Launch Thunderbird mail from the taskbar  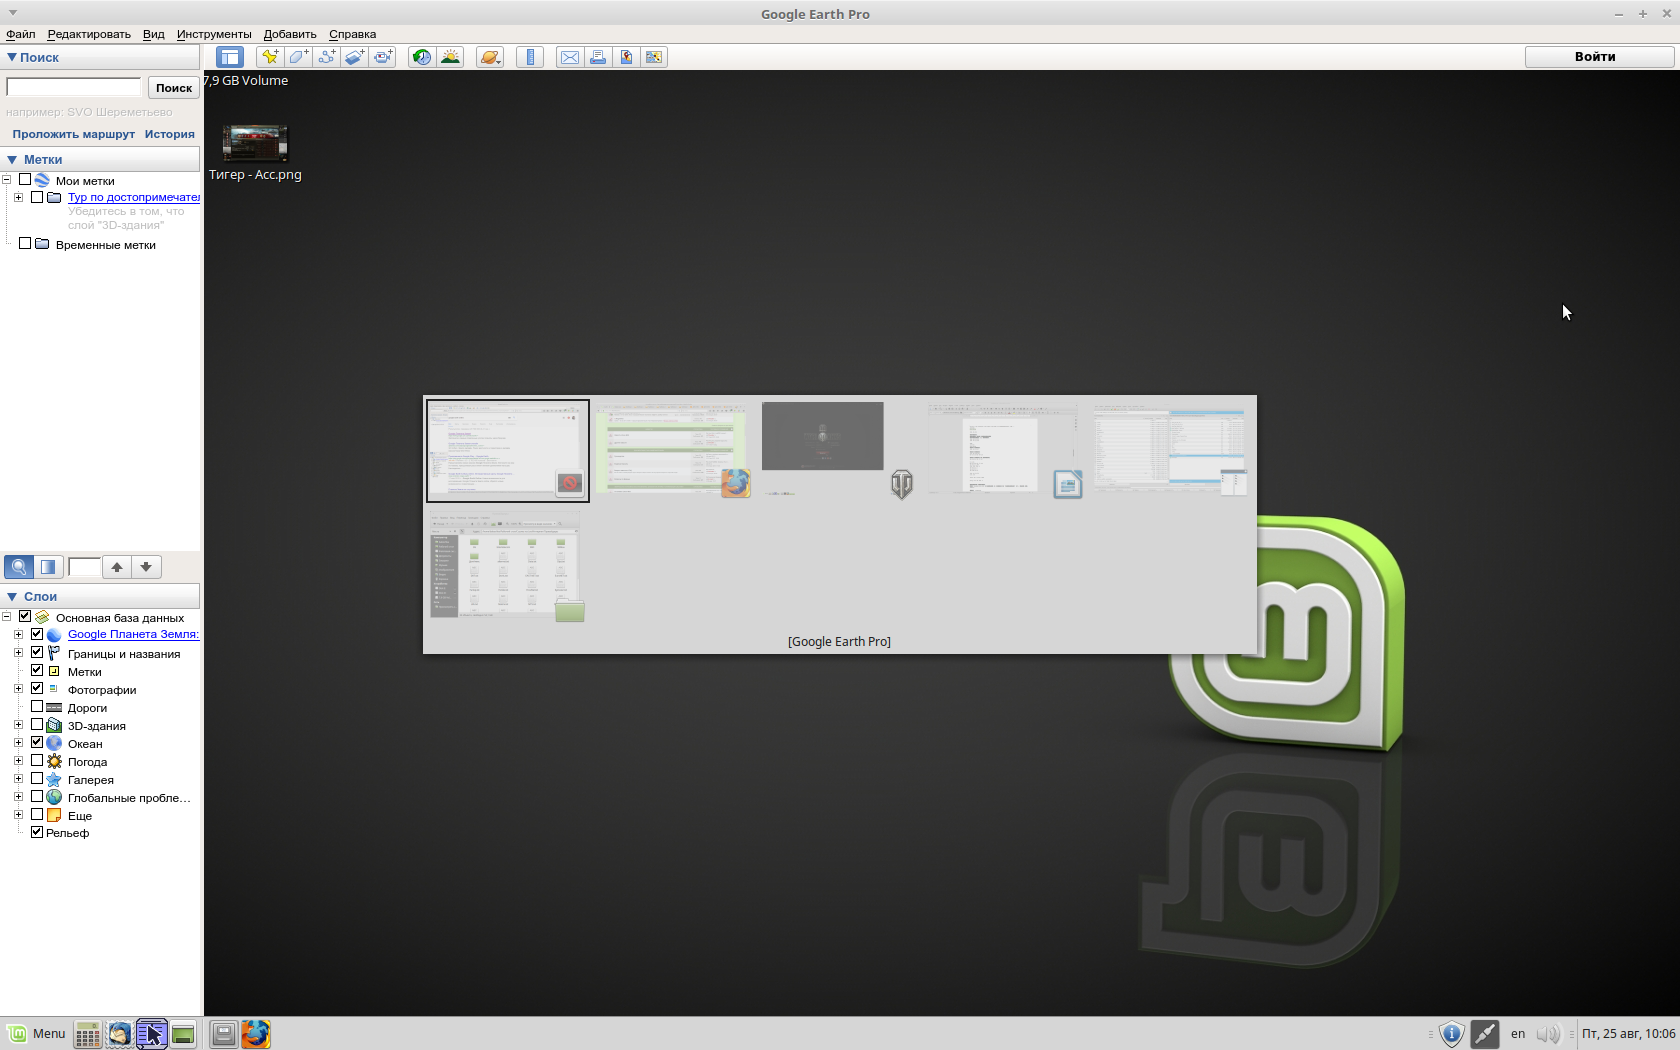(x=119, y=1034)
